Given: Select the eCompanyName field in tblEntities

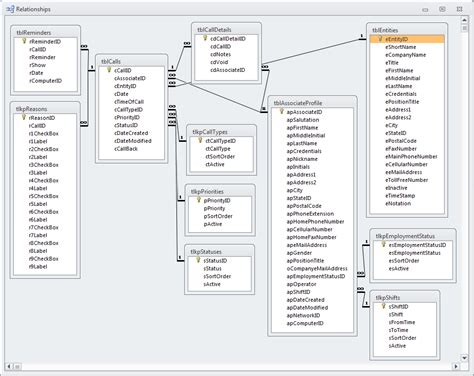Looking at the screenshot, I should click(x=406, y=55).
